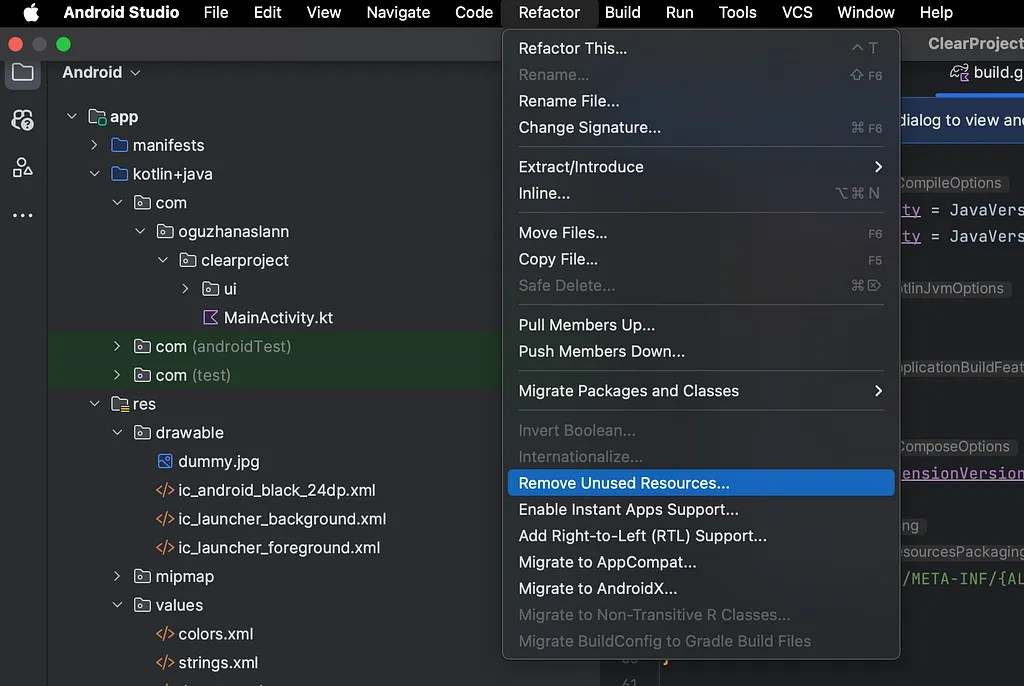Open the Extract/Introduce submenu

700,167
